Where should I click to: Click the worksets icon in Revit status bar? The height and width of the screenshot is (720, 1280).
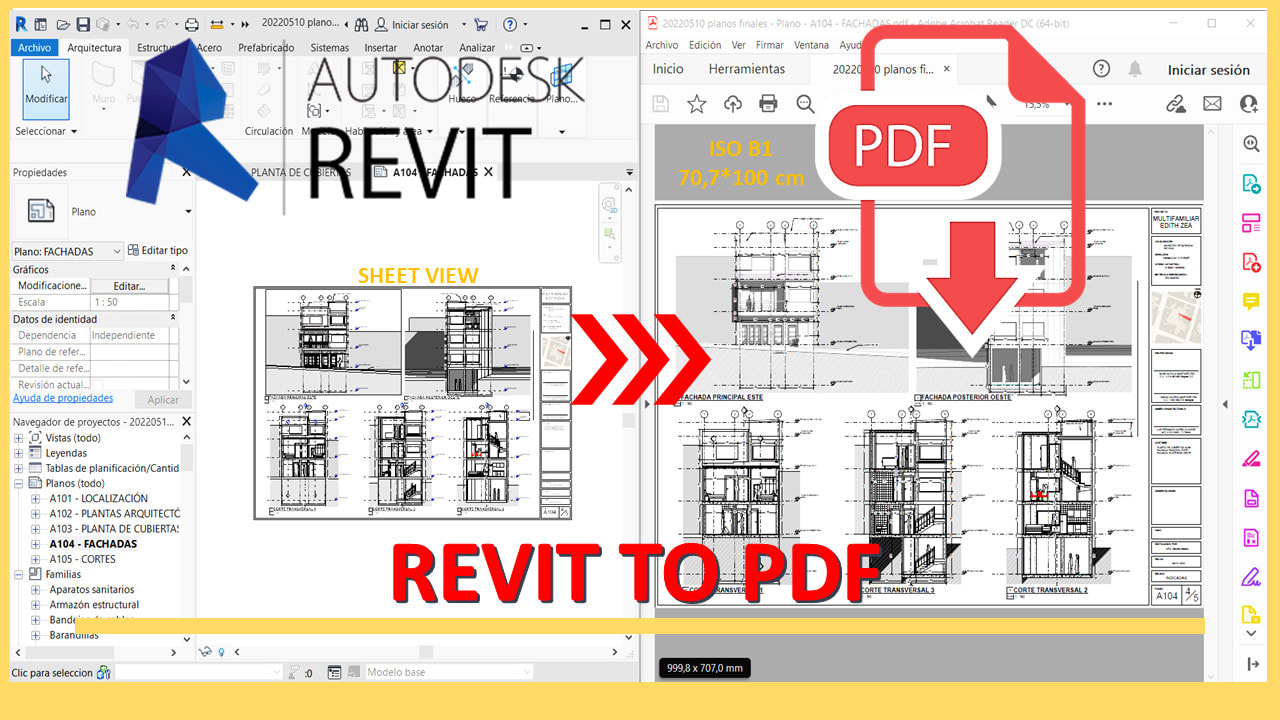coord(102,673)
